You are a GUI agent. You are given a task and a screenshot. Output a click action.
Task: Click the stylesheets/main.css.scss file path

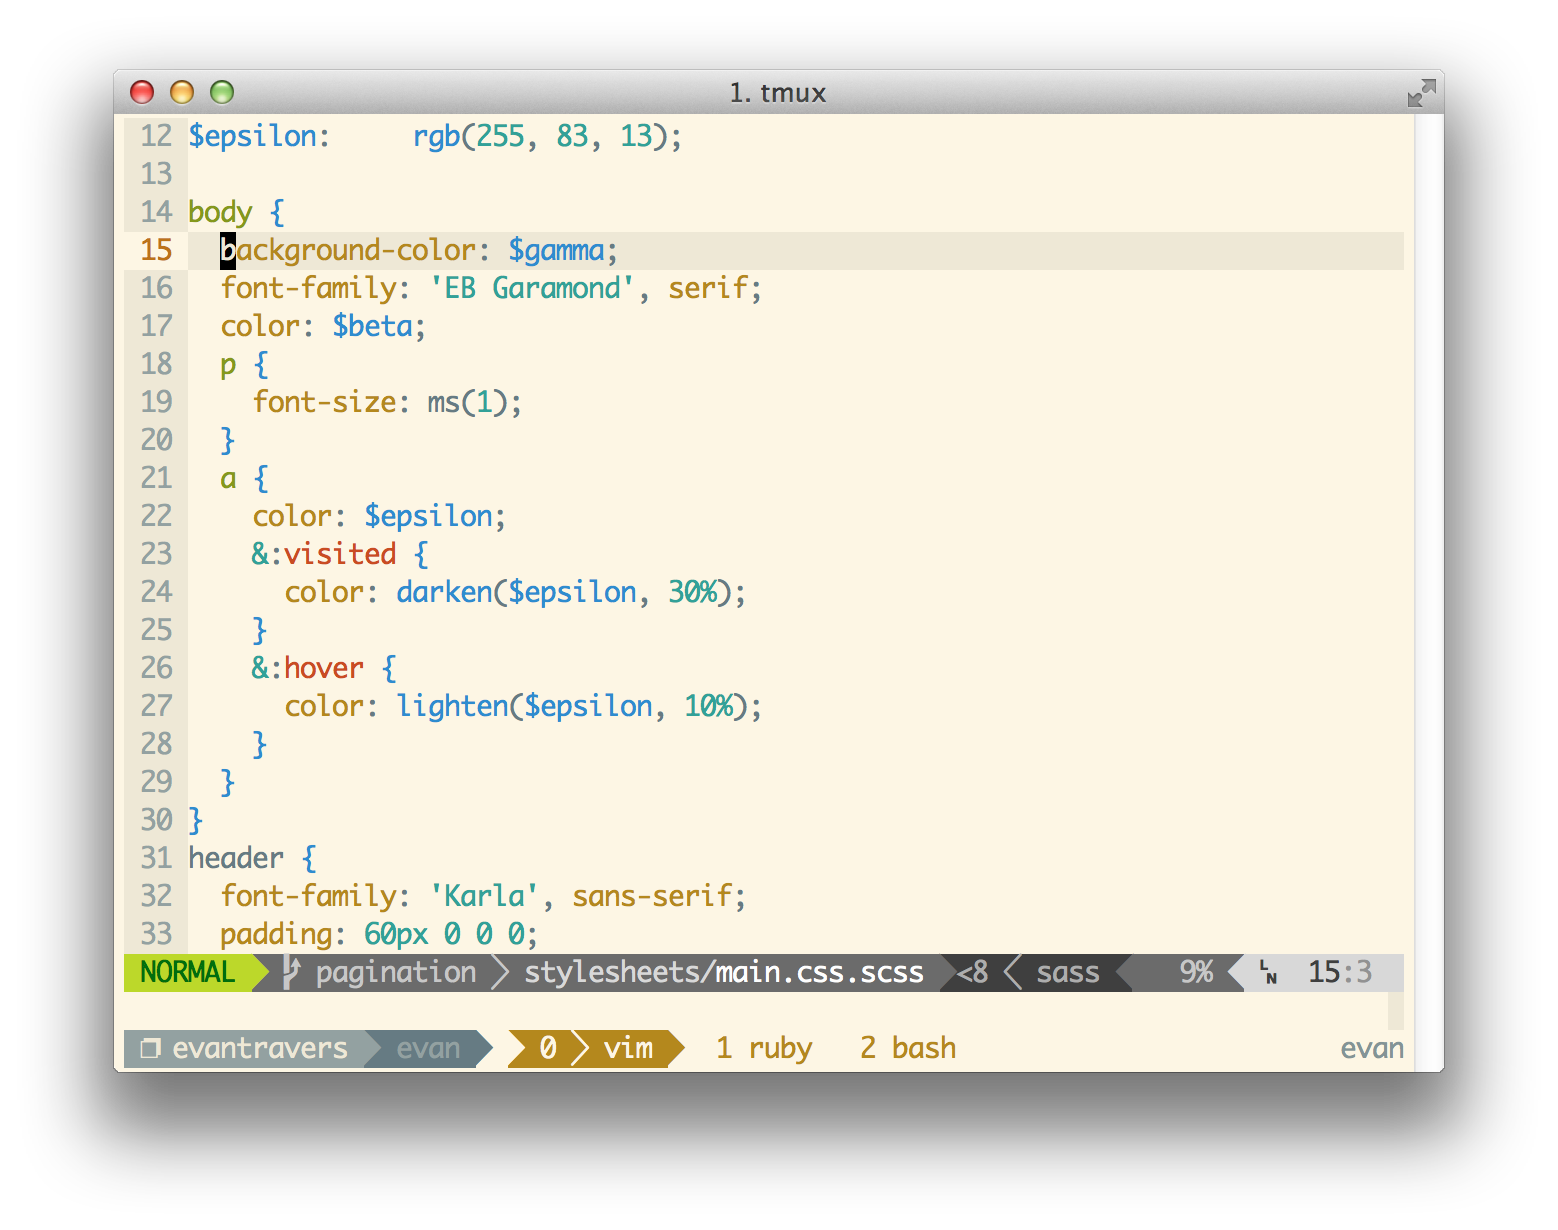(724, 972)
